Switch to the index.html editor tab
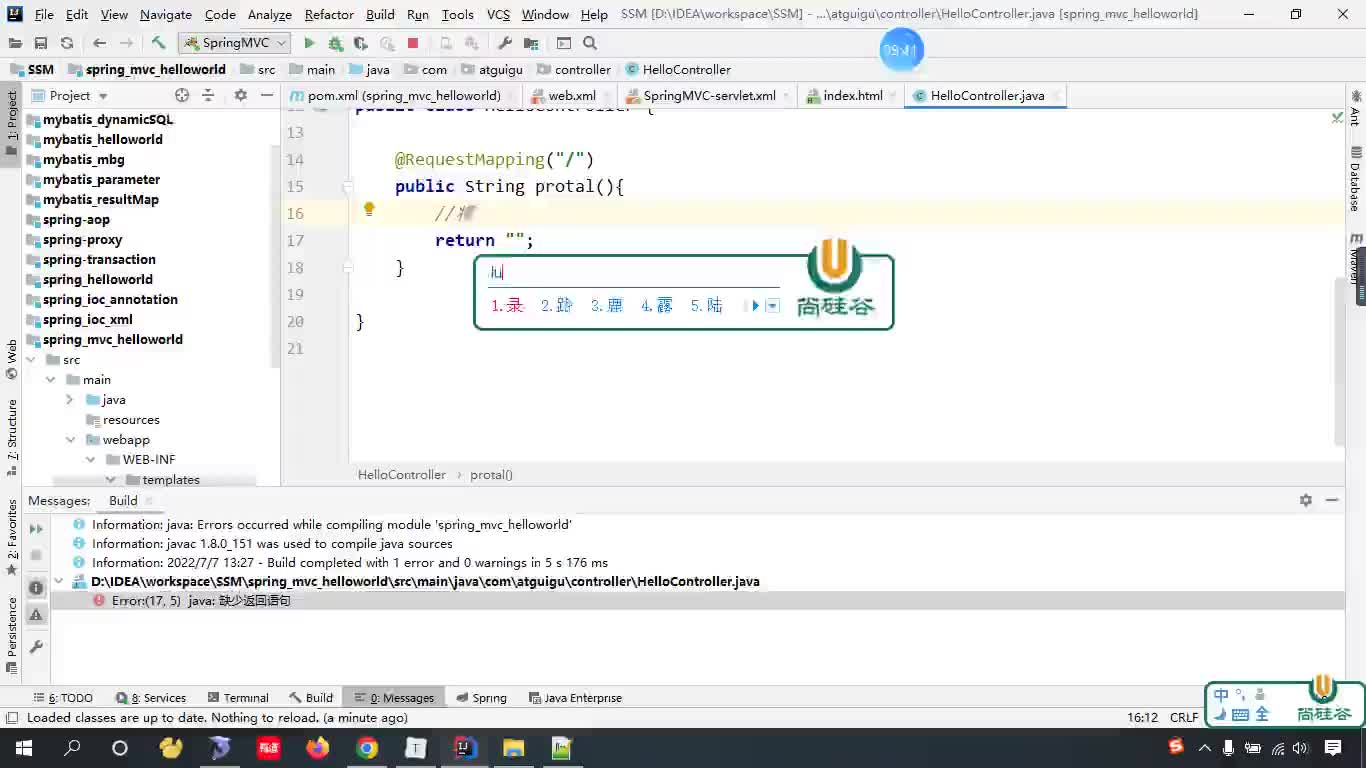1366x768 pixels. pyautogui.click(x=852, y=96)
